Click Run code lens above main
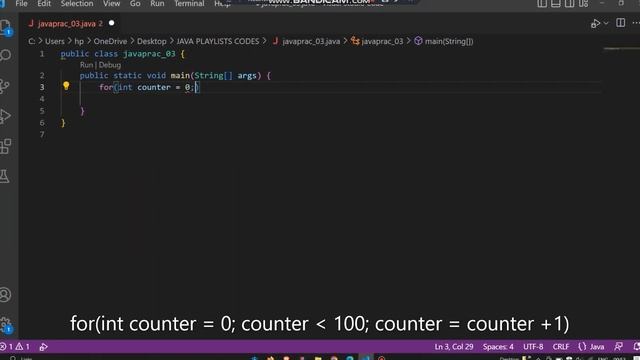640x360 pixels. click(x=86, y=65)
